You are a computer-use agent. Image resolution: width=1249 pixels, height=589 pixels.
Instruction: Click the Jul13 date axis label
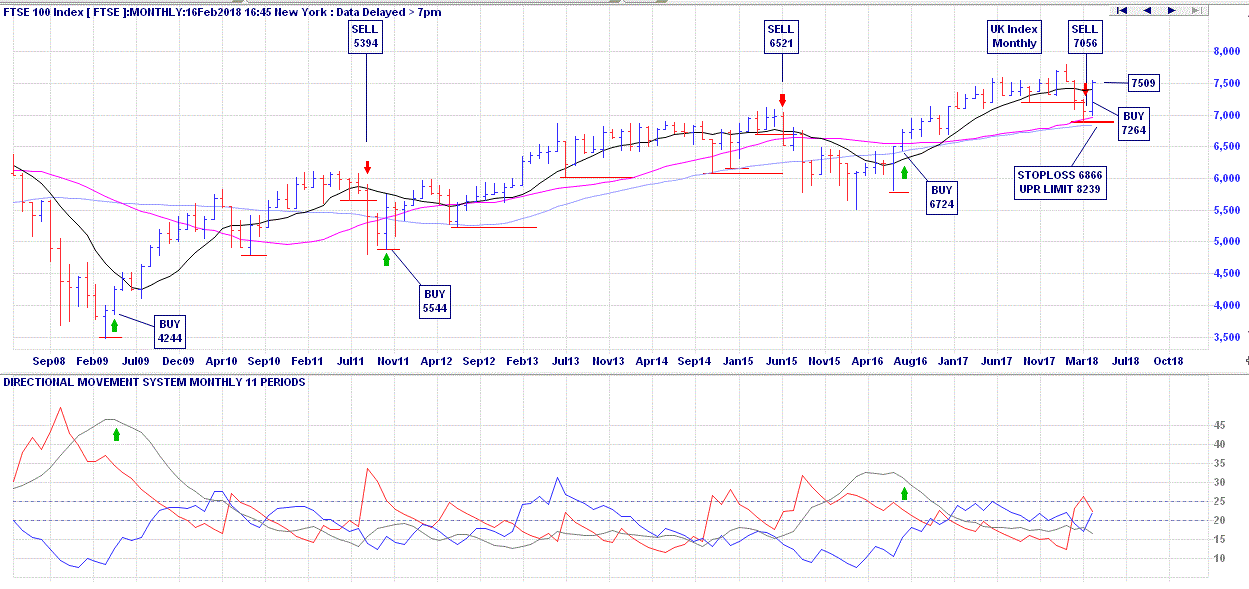pos(565,361)
